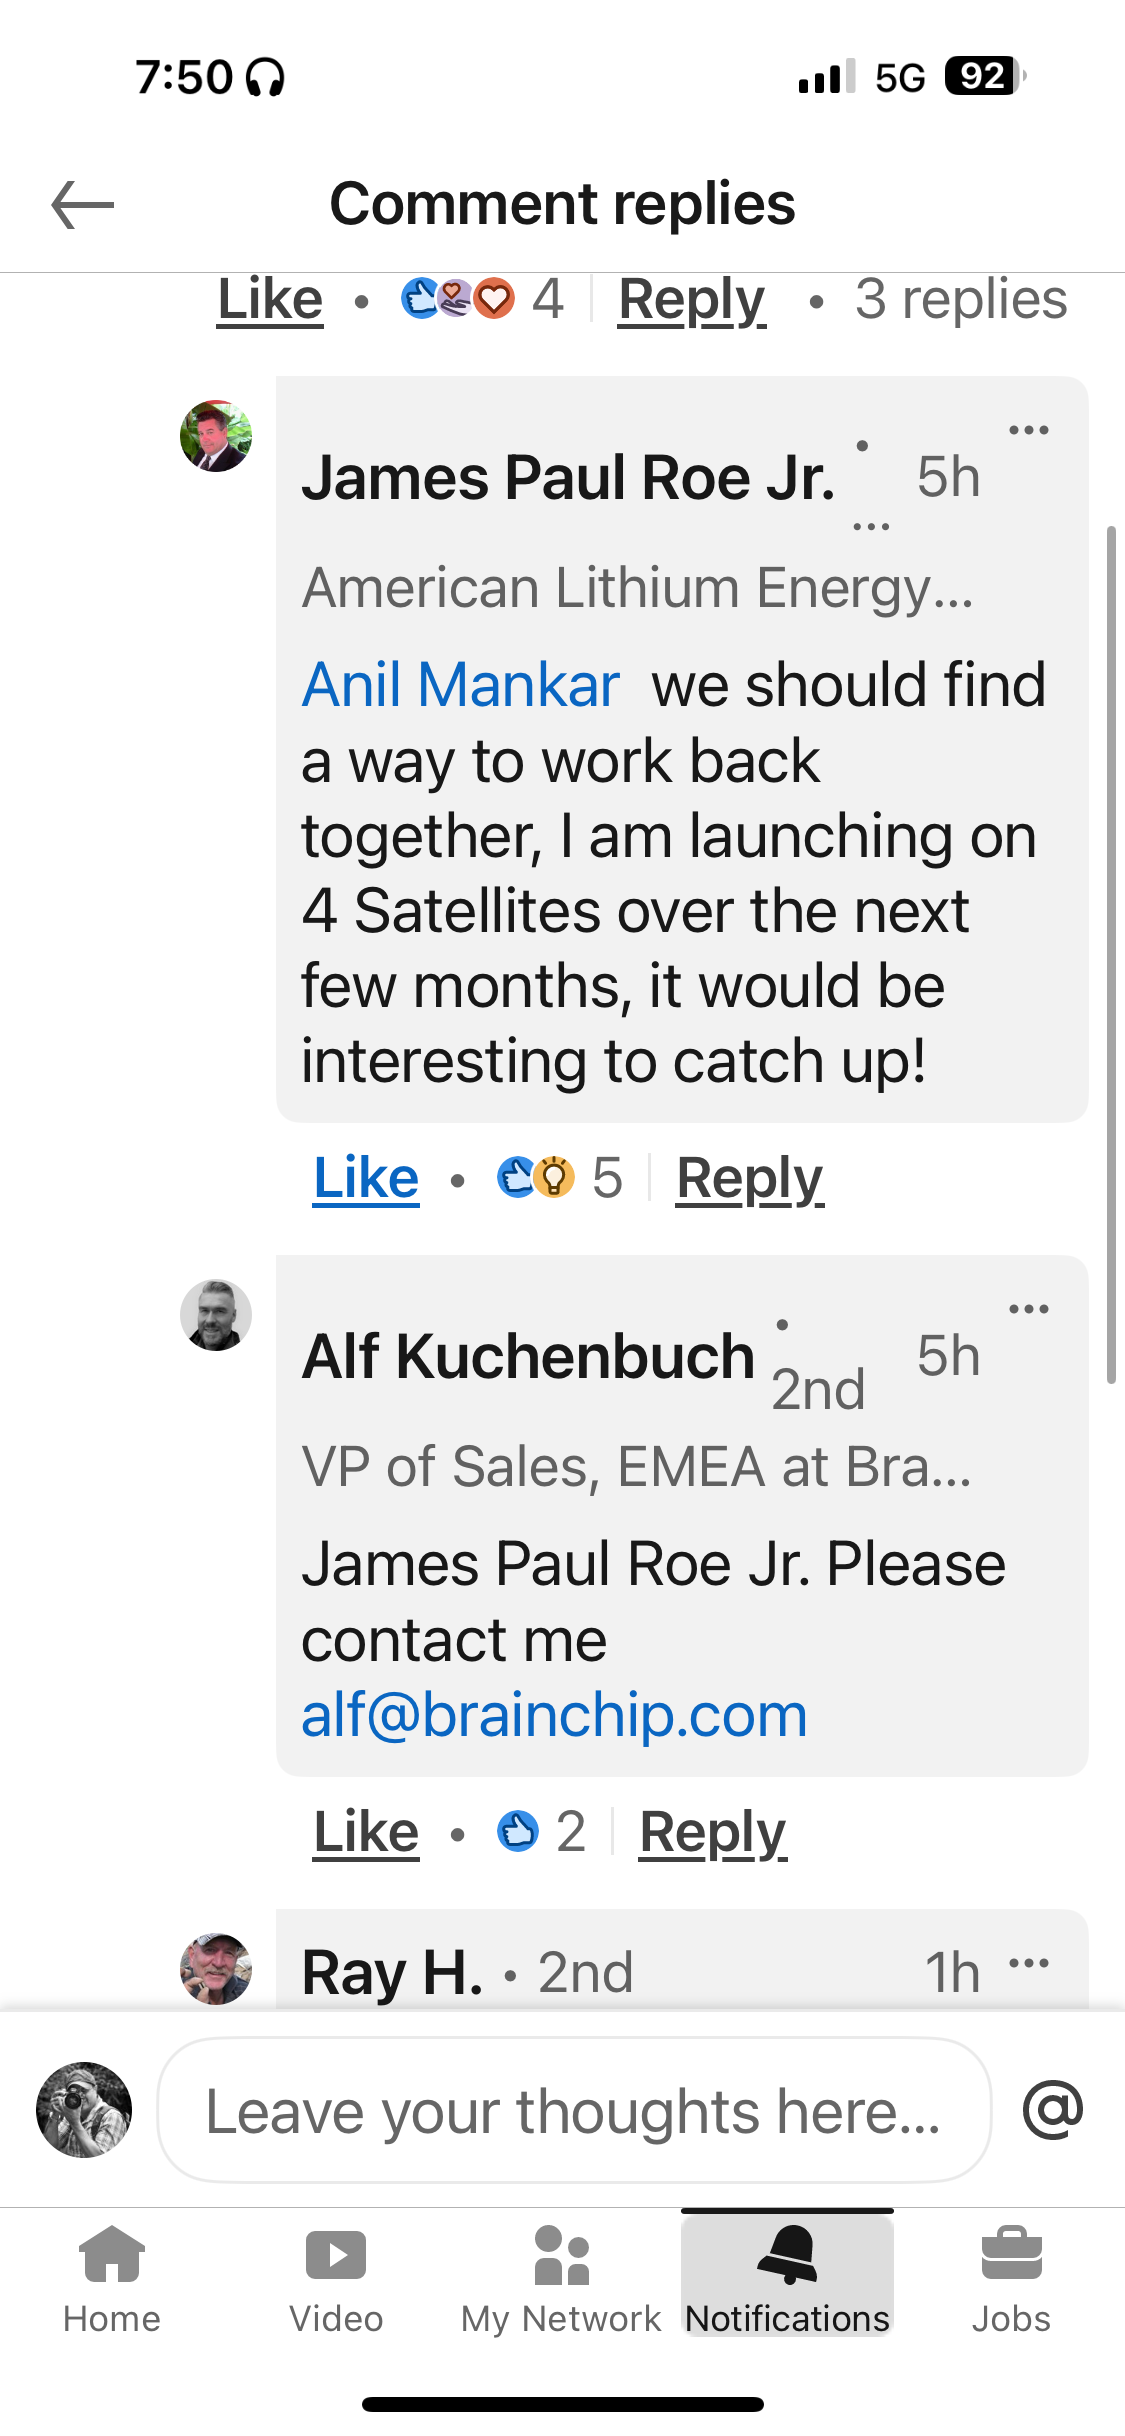
Task: Open options menu on Alf Kuchenbuch comment
Action: 1028,1309
